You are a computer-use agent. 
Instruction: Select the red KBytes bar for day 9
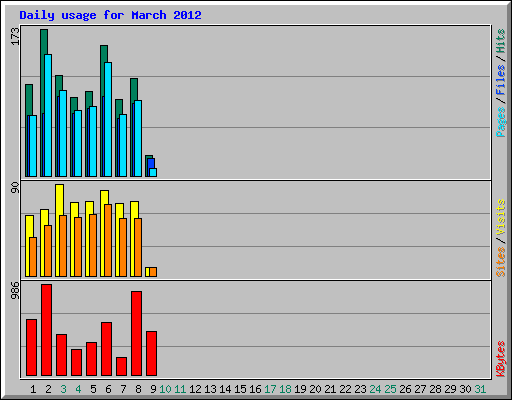[151, 353]
